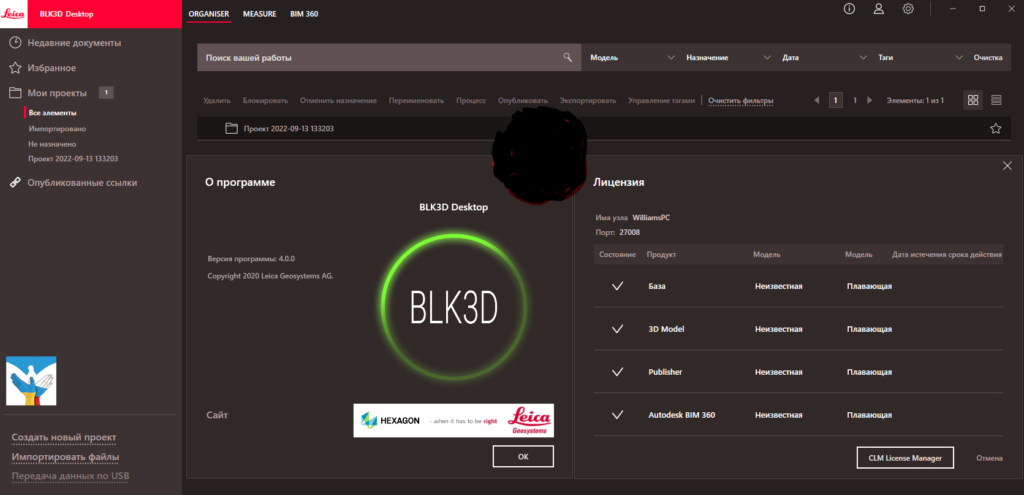
Task: Click Переименовать toolbar action
Action: 416,101
